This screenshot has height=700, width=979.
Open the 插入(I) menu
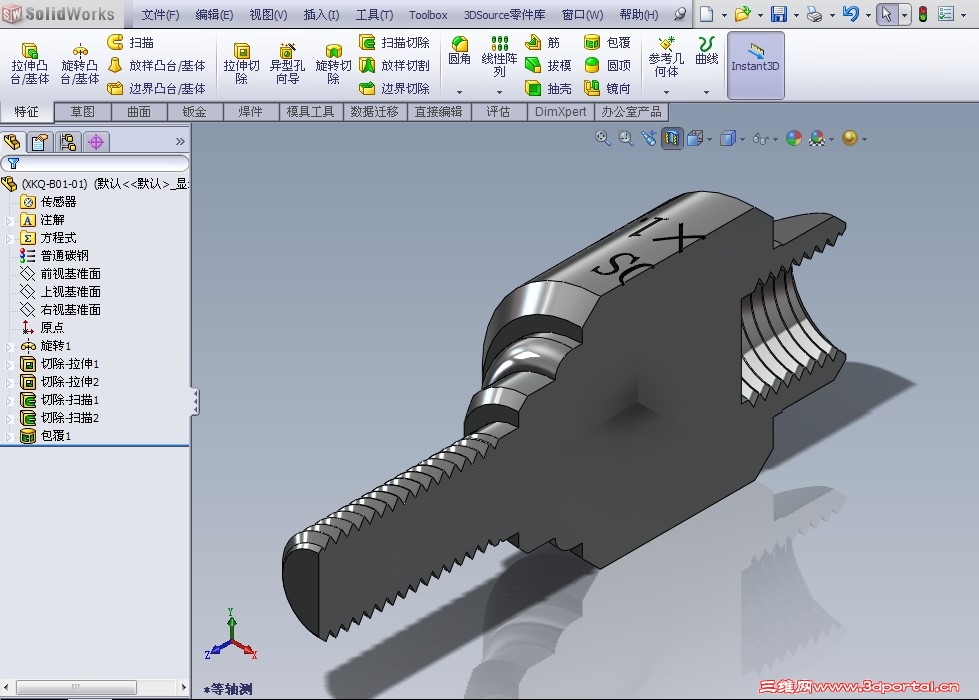coord(321,14)
